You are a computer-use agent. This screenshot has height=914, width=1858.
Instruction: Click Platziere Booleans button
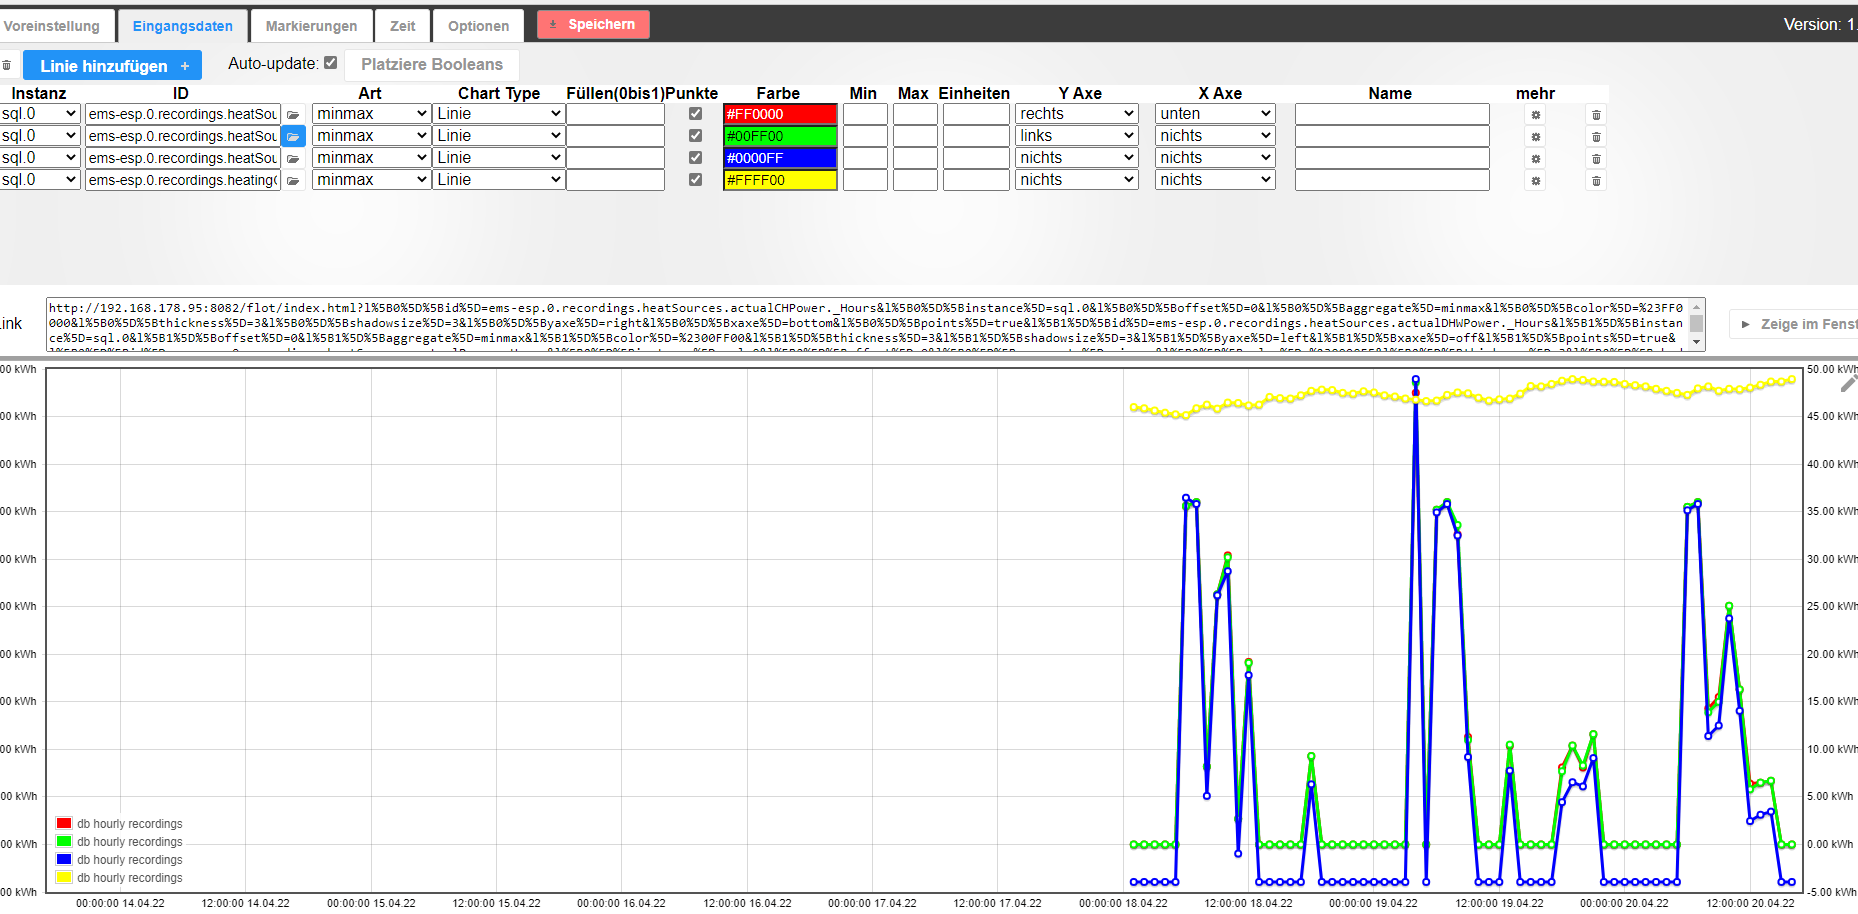tap(432, 64)
